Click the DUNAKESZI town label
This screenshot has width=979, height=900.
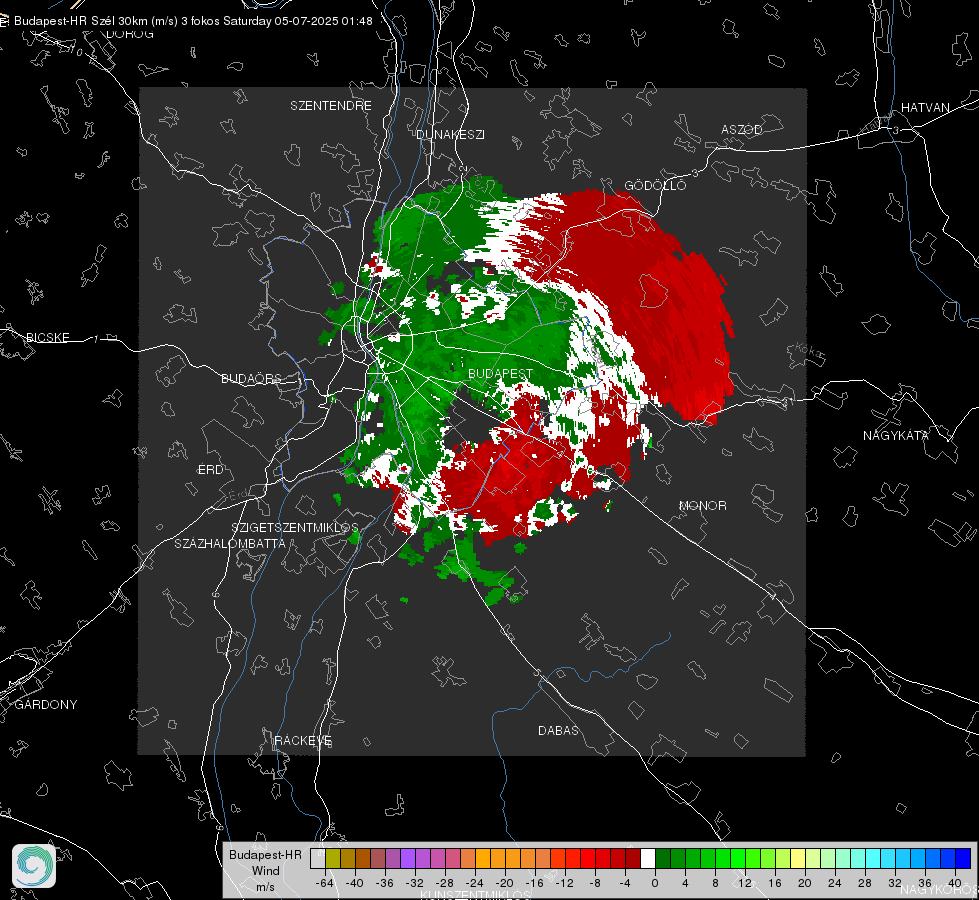[450, 134]
